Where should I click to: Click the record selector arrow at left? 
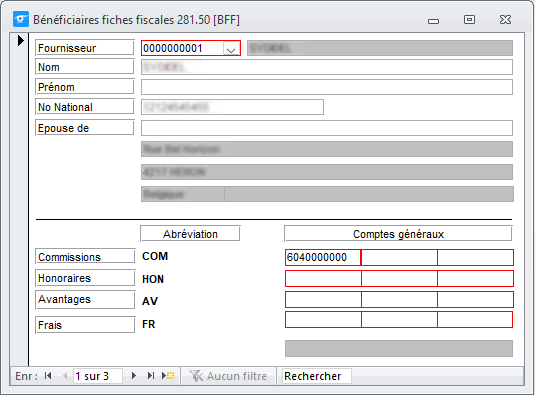(20, 41)
